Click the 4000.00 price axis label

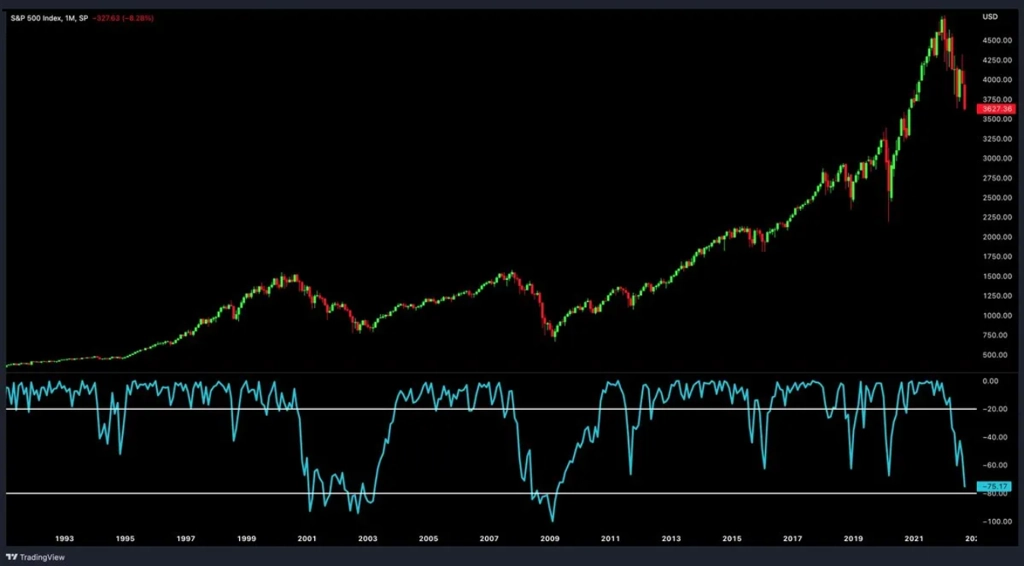[x=997, y=80]
